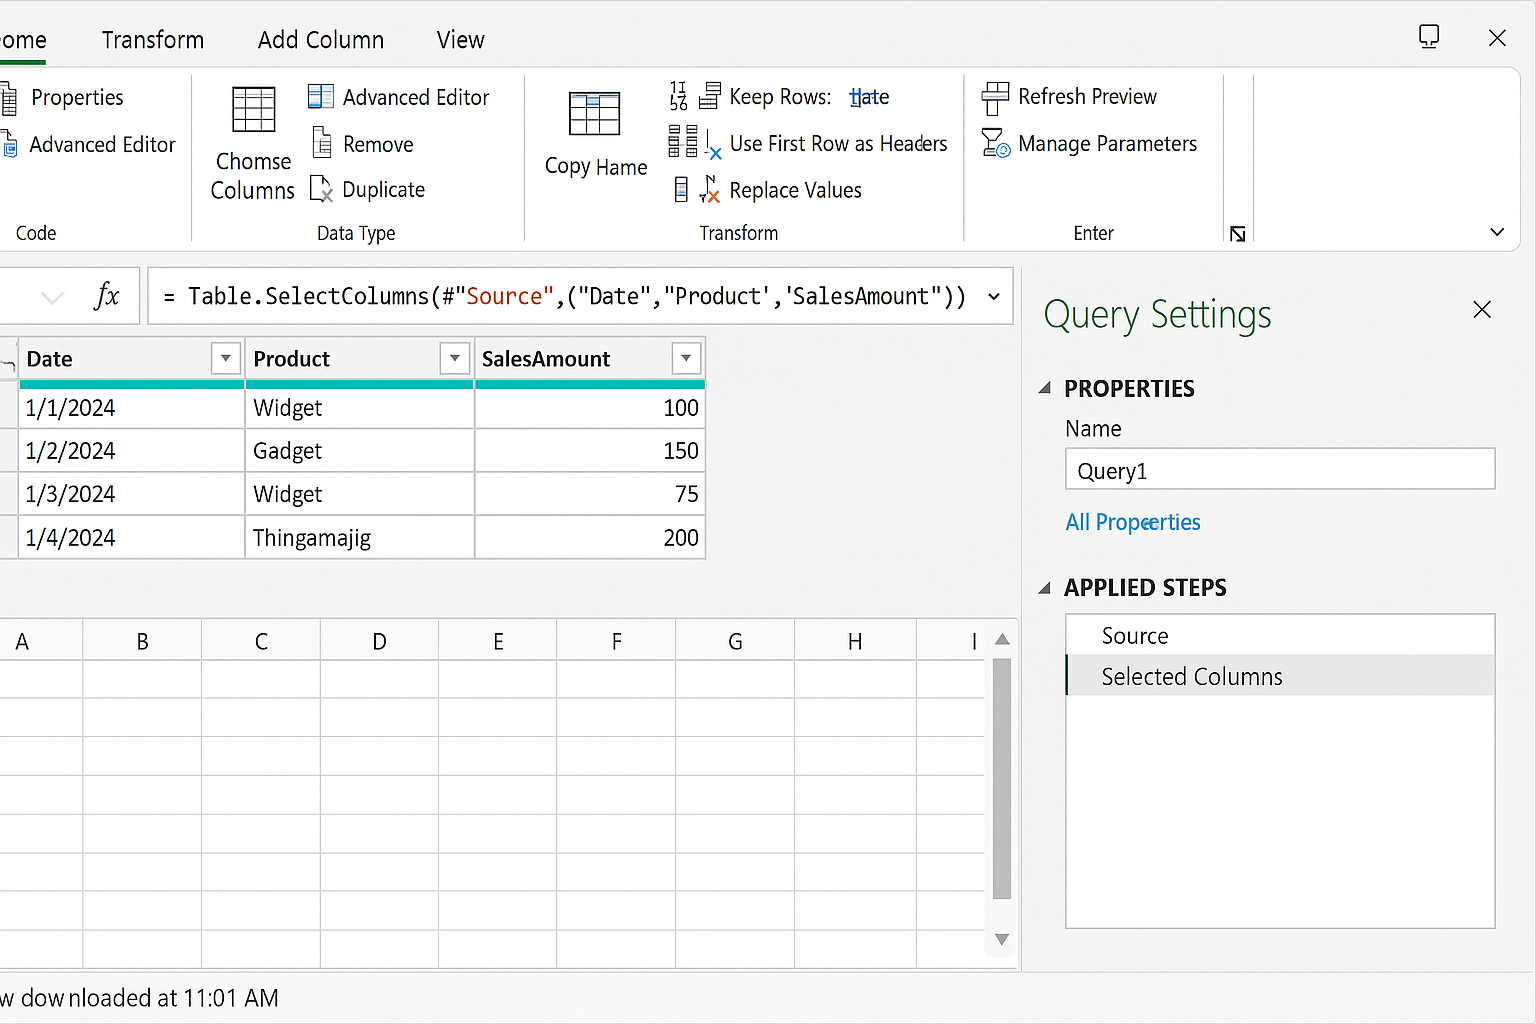Click the Refresh Preview button label
This screenshot has width=1536, height=1024.
(1087, 97)
